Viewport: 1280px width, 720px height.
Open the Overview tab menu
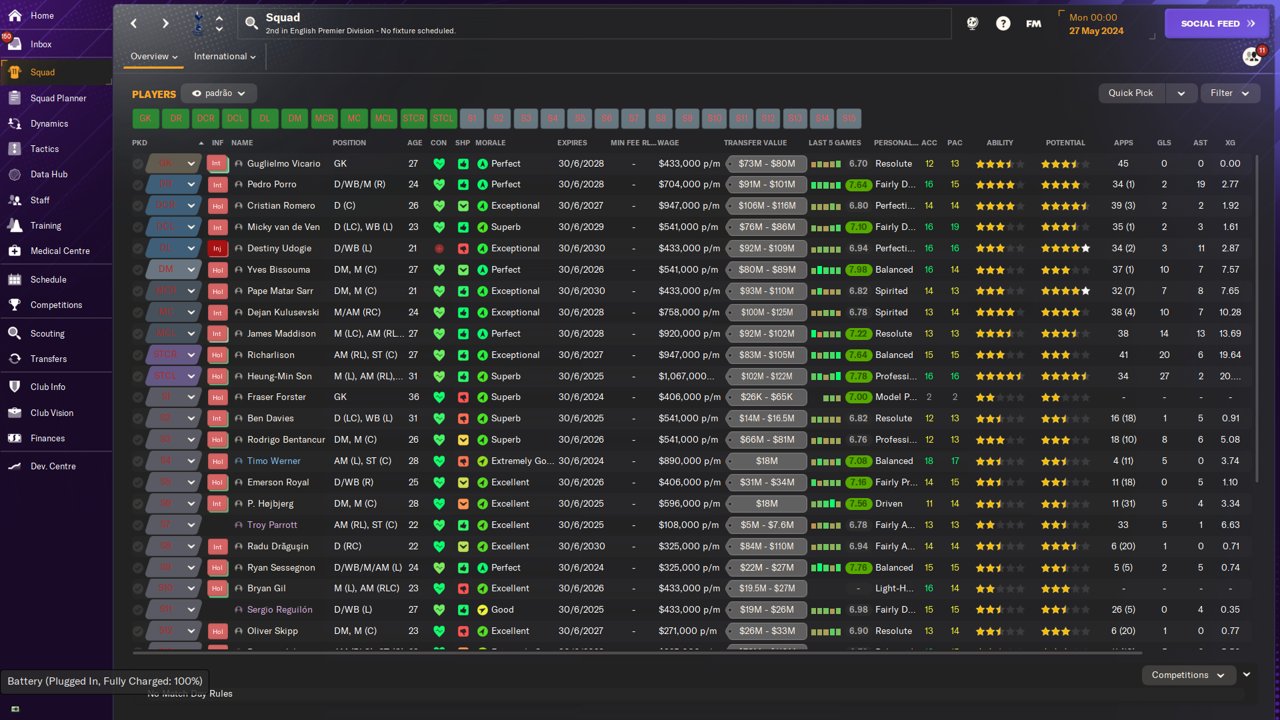point(154,57)
